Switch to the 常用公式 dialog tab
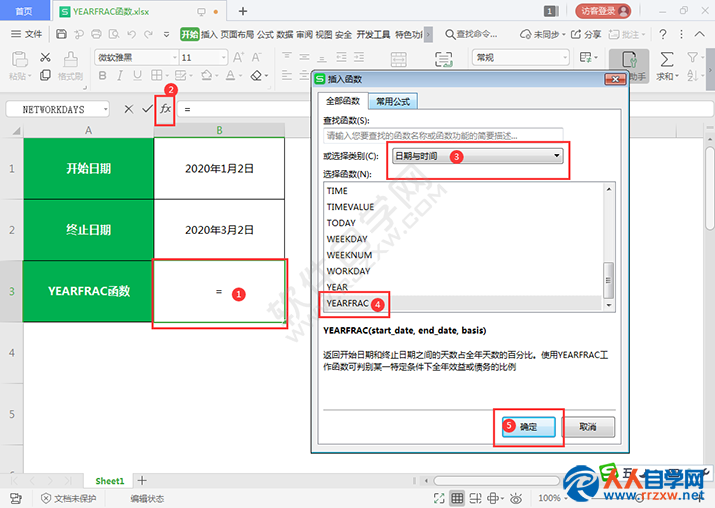The image size is (715, 508). click(x=393, y=102)
